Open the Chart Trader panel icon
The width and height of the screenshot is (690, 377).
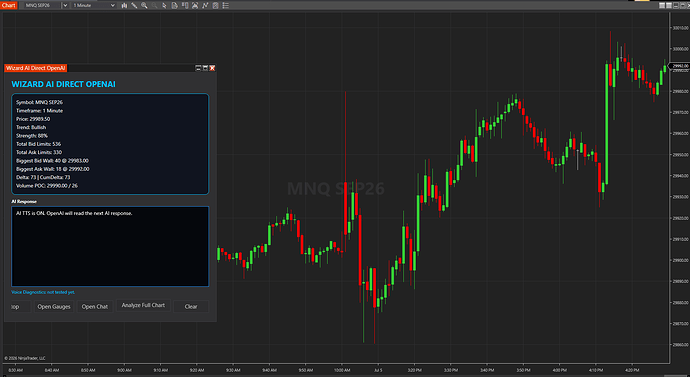[x=185, y=5]
